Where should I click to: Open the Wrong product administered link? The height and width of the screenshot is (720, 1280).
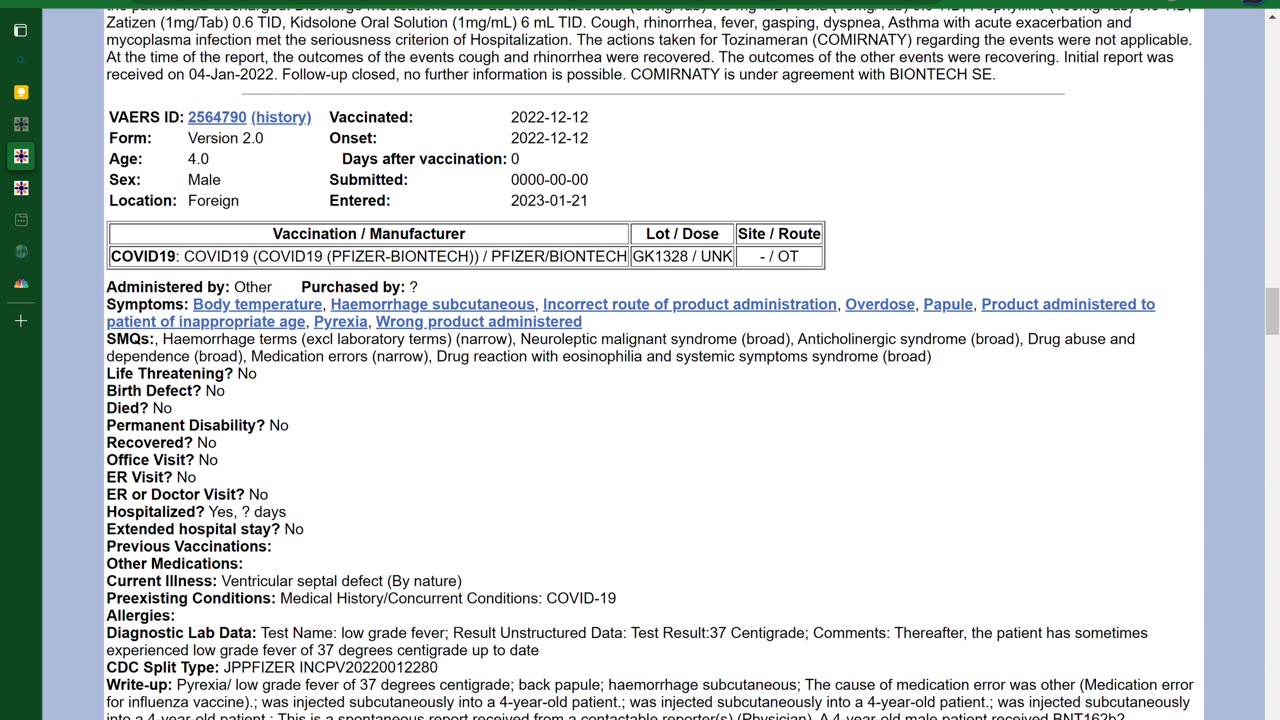tap(479, 321)
